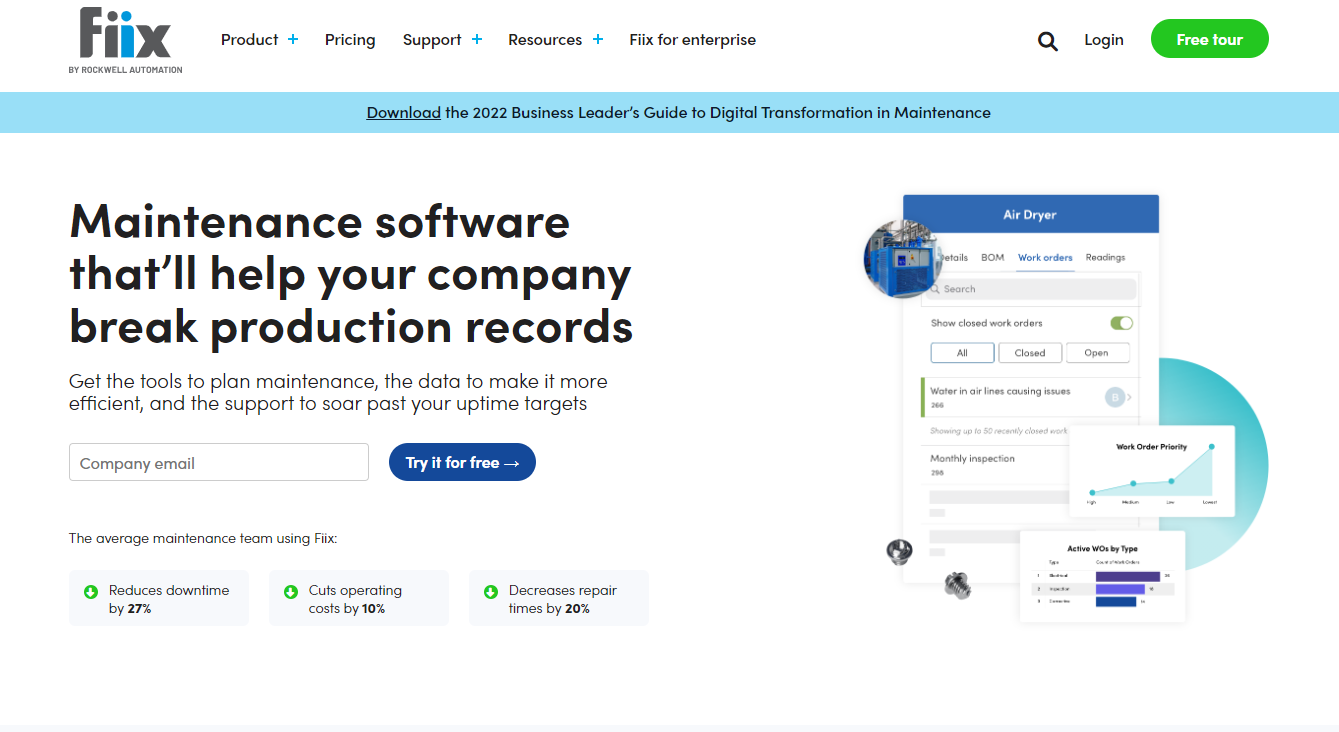This screenshot has height=732, width=1339.
Task: Click the green icon beside "Decreases repair times"
Action: point(491,590)
